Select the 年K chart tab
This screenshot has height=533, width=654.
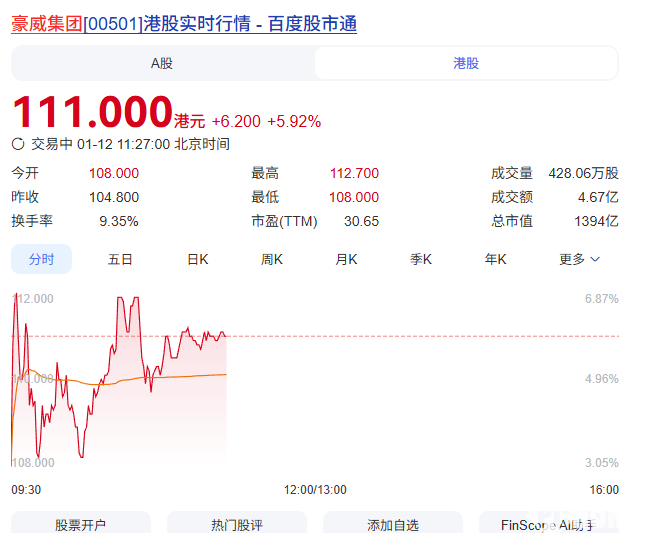coord(495,259)
